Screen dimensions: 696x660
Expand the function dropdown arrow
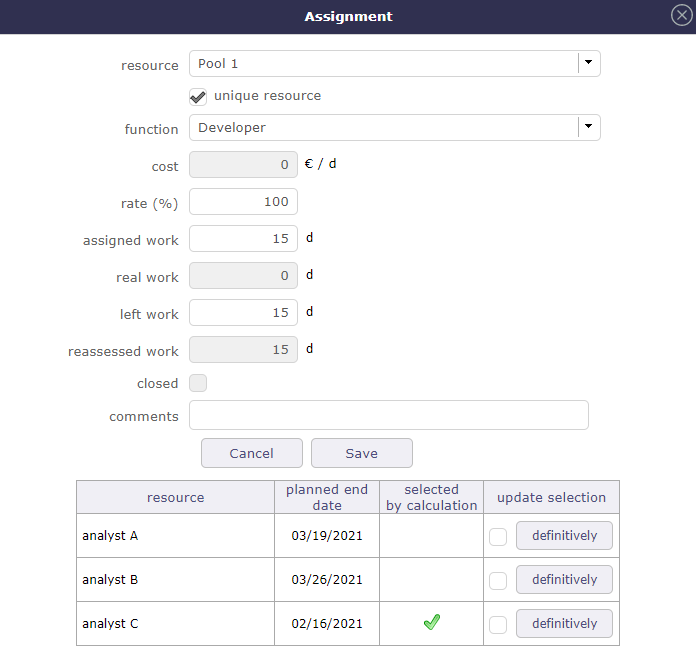click(x=588, y=127)
